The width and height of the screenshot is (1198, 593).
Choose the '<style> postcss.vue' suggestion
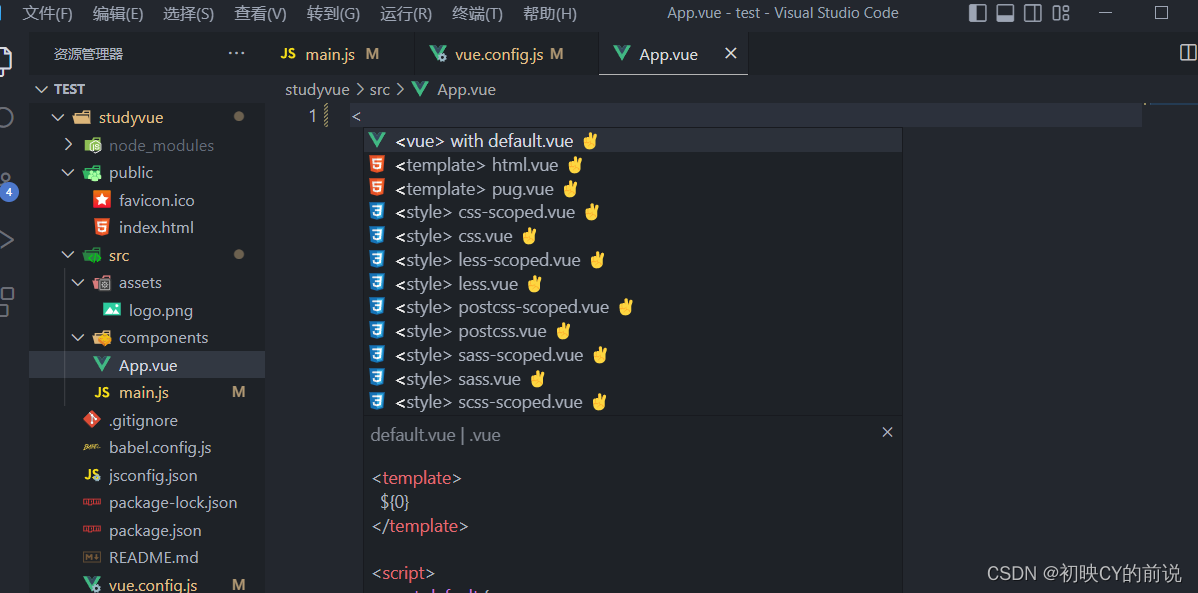coord(633,331)
